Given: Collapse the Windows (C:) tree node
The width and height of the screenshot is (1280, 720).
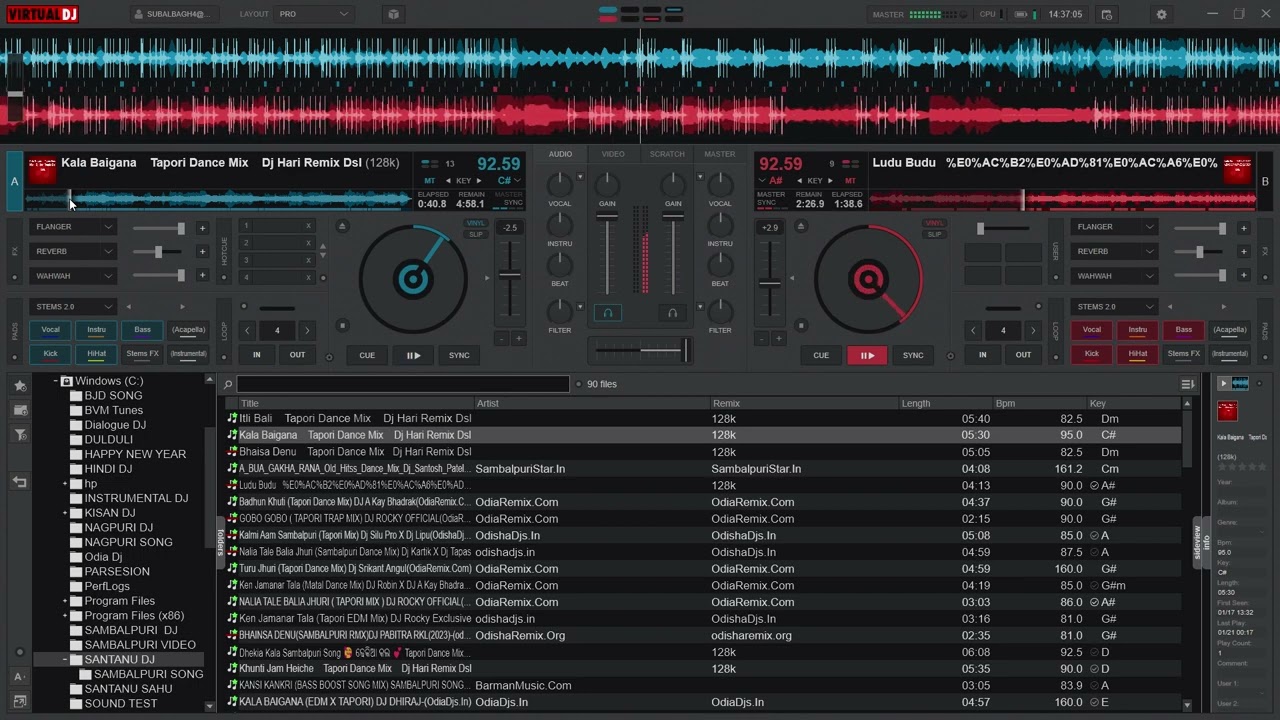Looking at the screenshot, I should (x=56, y=381).
